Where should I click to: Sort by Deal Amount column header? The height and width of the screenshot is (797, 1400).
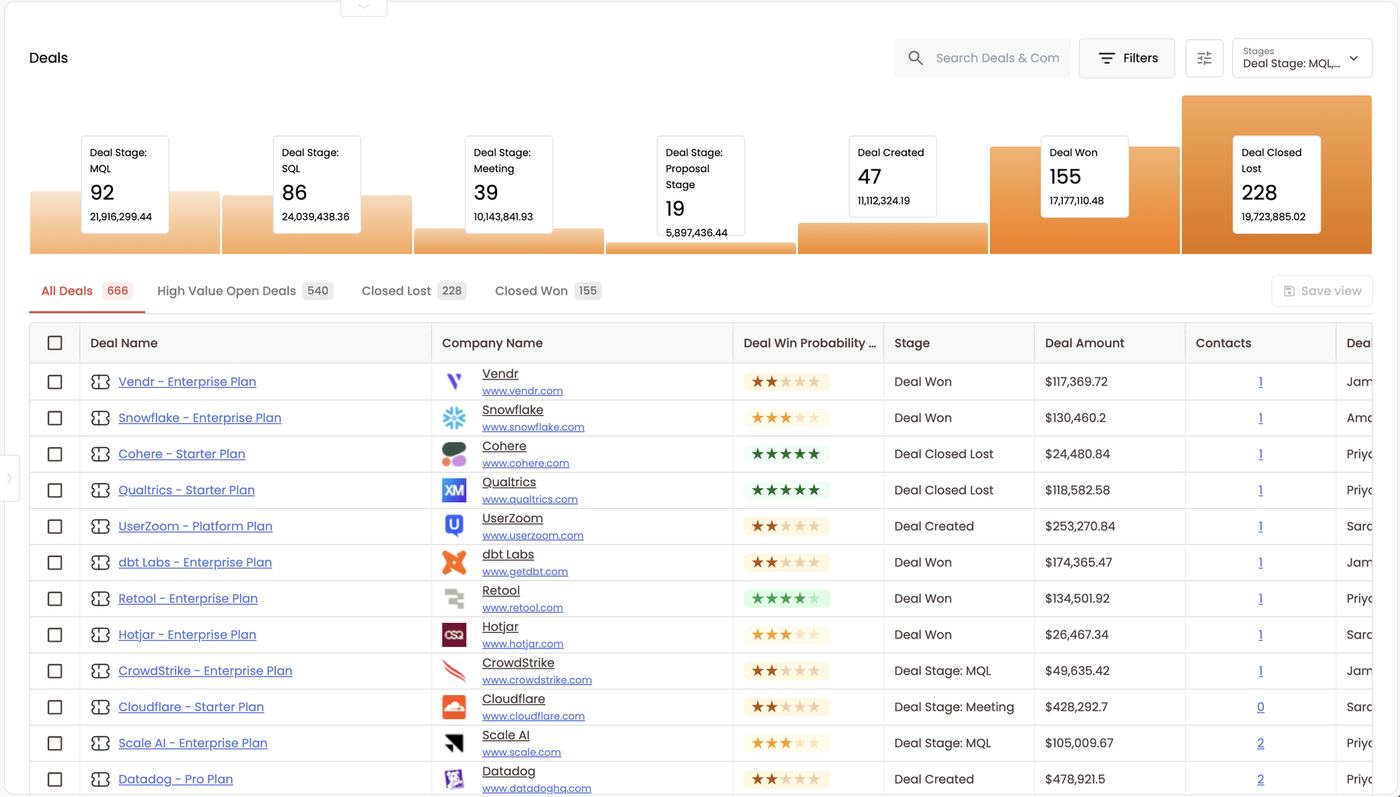[1085, 343]
